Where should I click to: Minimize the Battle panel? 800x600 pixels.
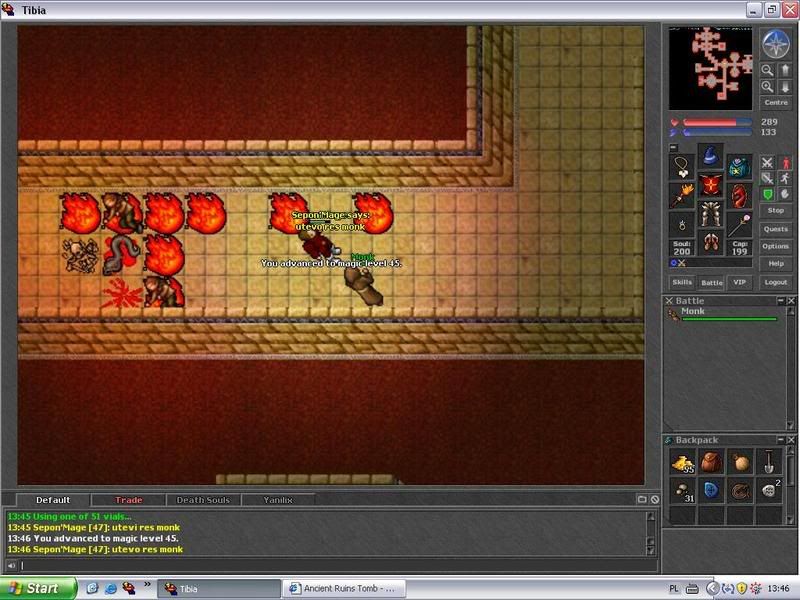(781, 301)
